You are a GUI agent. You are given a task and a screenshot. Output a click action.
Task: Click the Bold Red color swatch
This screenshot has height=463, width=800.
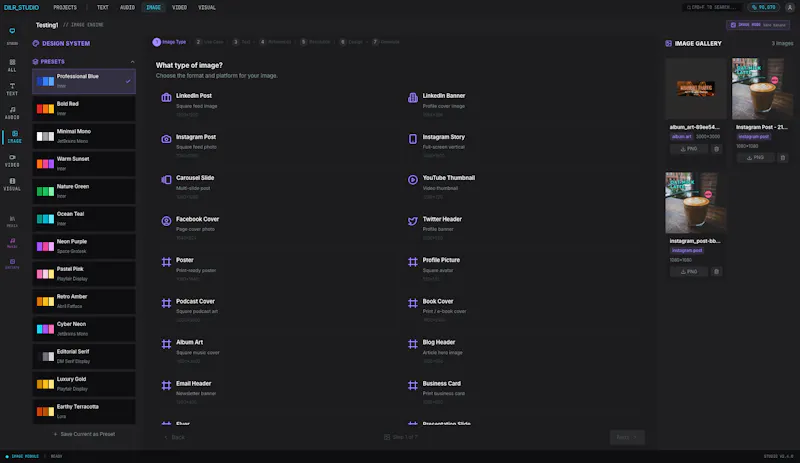[x=45, y=109]
